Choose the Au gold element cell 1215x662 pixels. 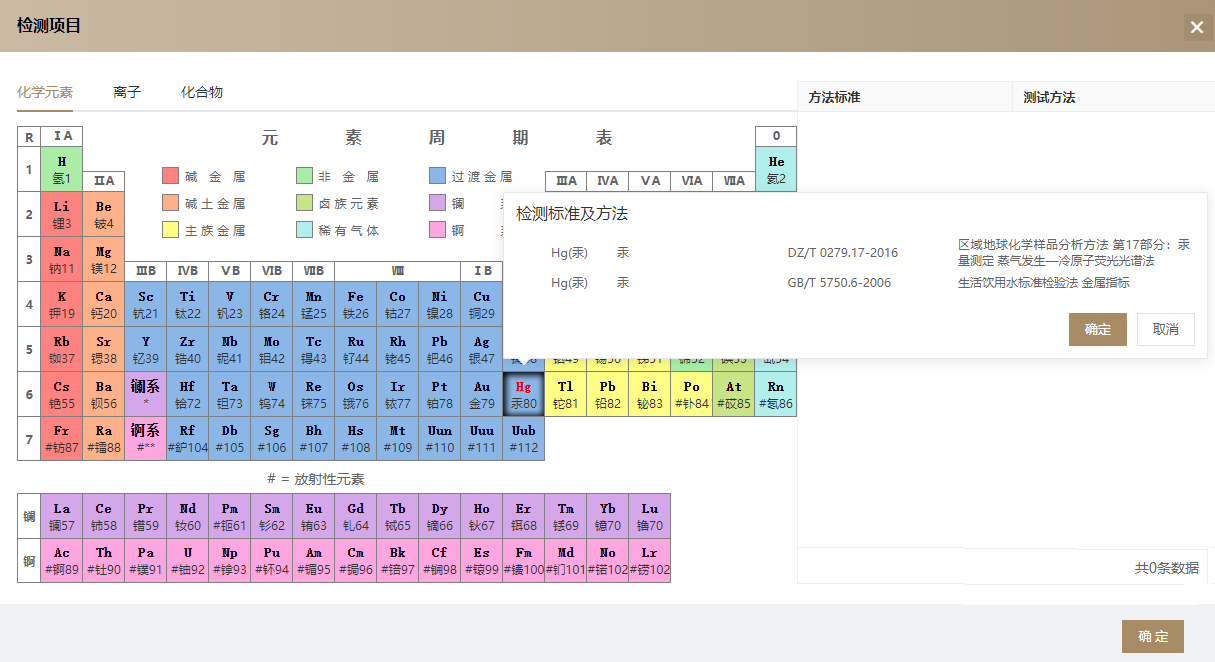point(482,395)
